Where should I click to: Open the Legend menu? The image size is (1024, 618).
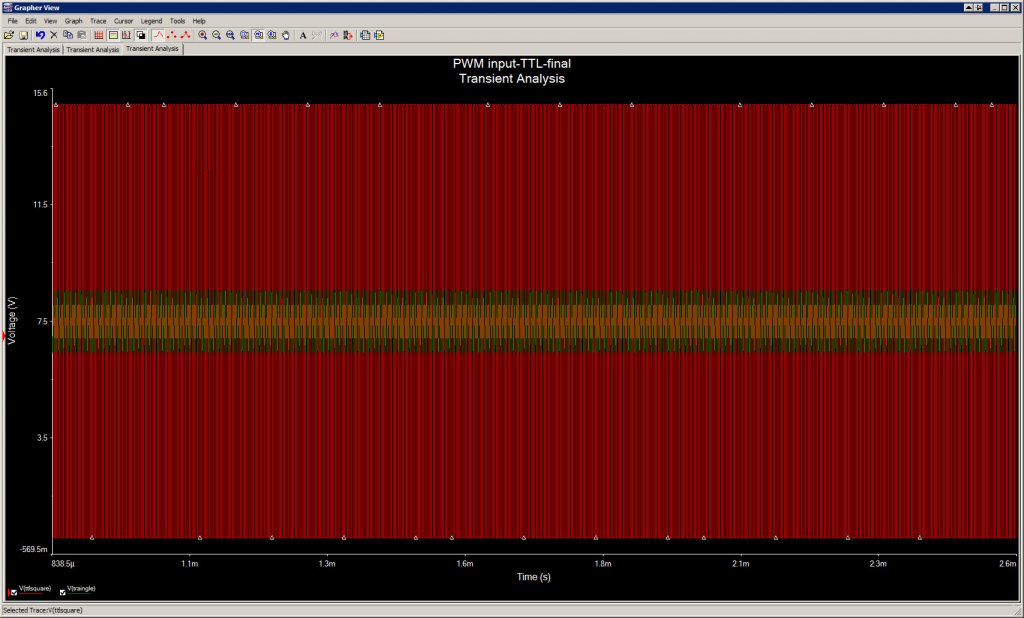[151, 21]
